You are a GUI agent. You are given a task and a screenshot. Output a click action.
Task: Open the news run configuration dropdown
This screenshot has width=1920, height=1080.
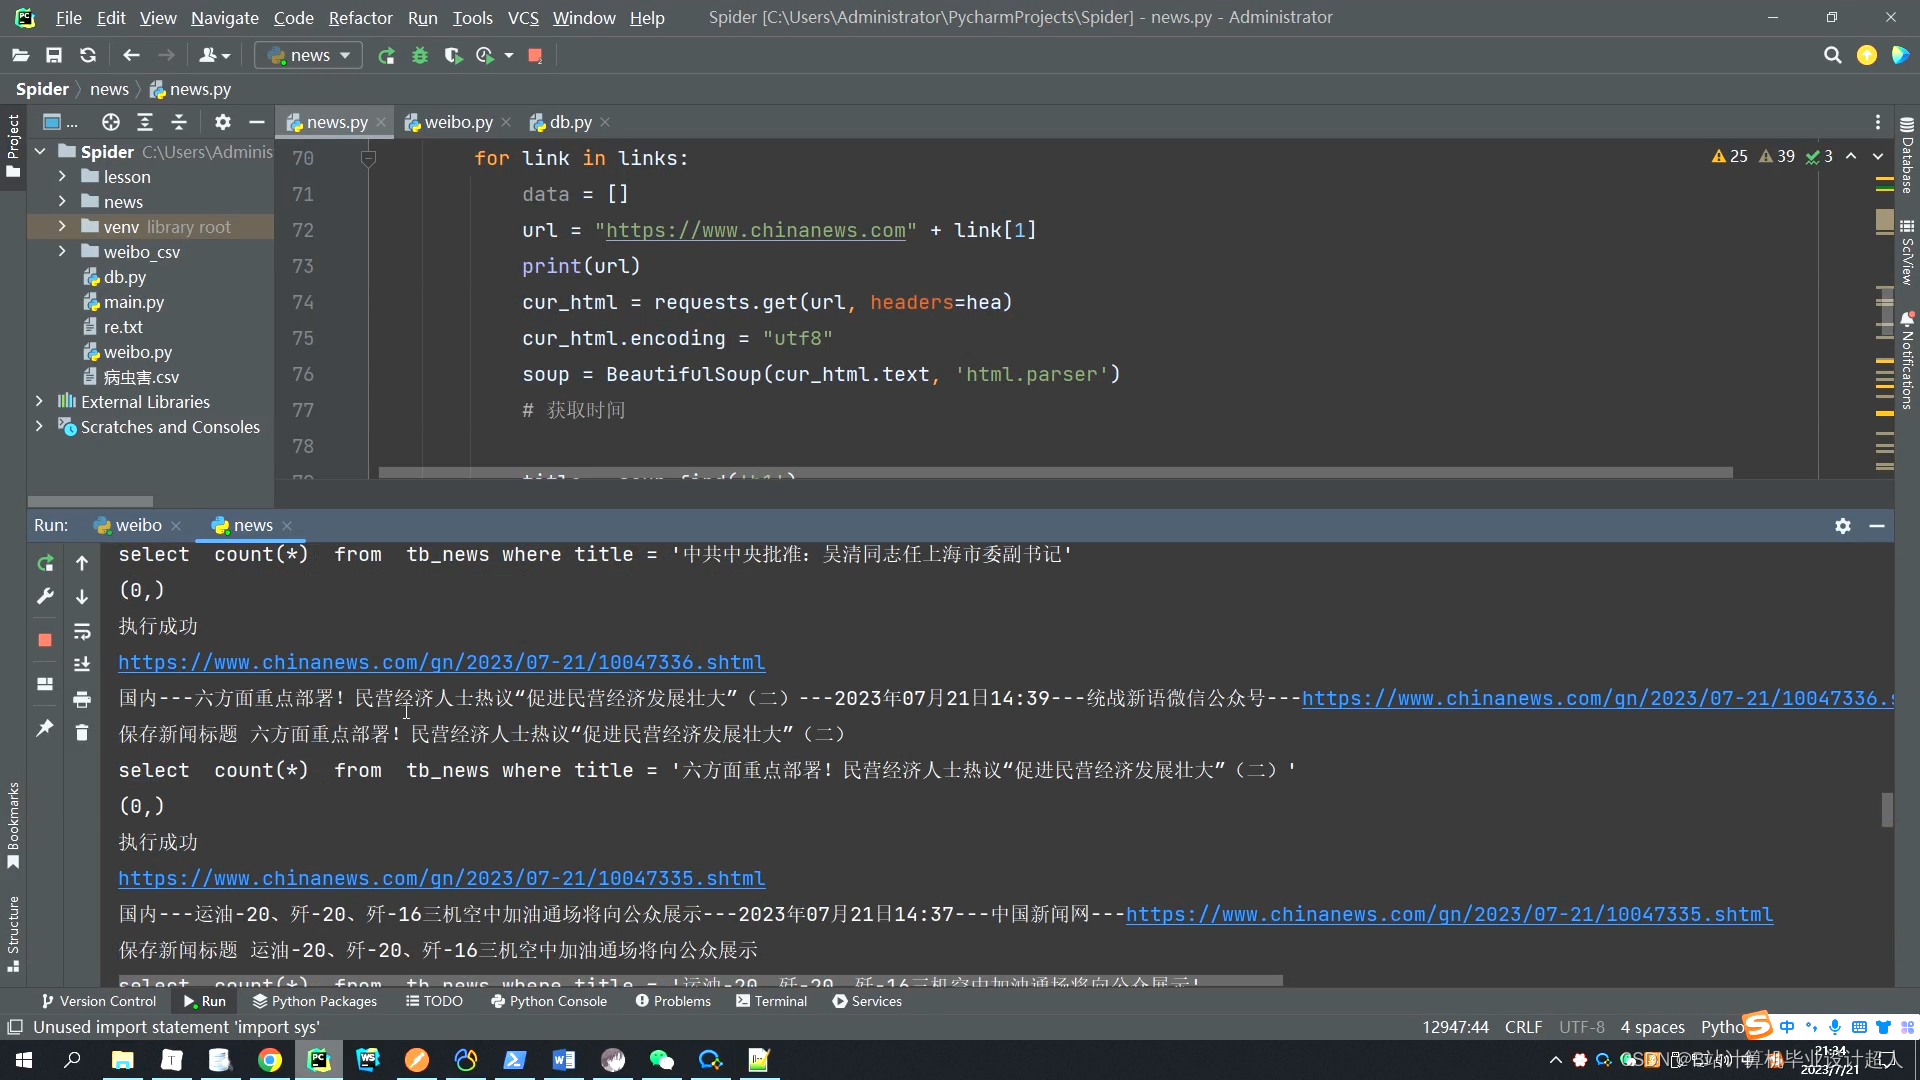(308, 56)
